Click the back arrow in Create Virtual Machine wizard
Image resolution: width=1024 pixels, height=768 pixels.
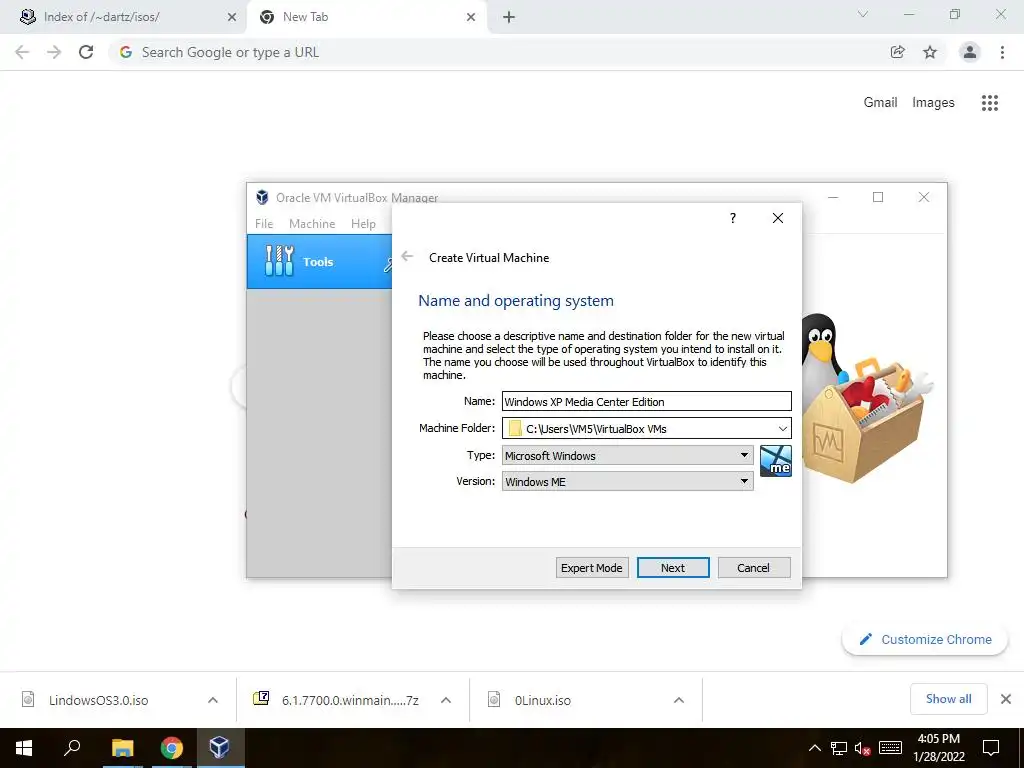pos(407,257)
